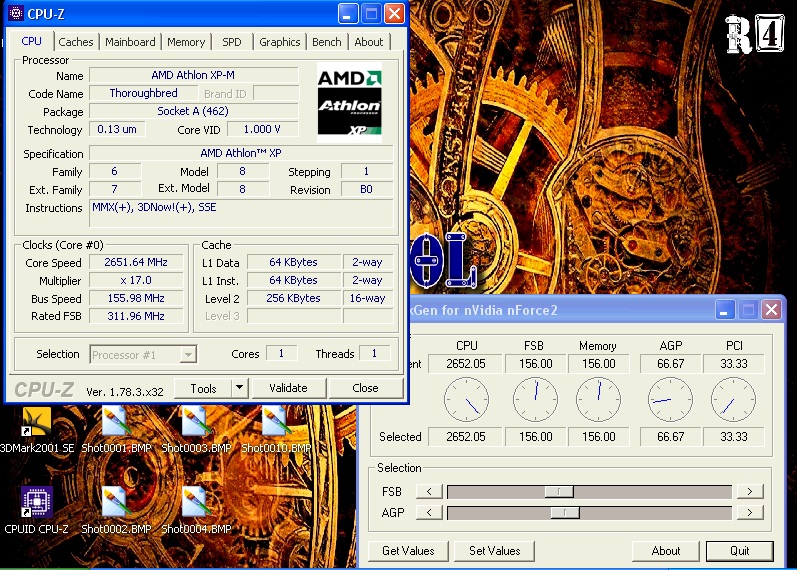
Task: Click the 0.13 um technology field
Action: (117, 129)
